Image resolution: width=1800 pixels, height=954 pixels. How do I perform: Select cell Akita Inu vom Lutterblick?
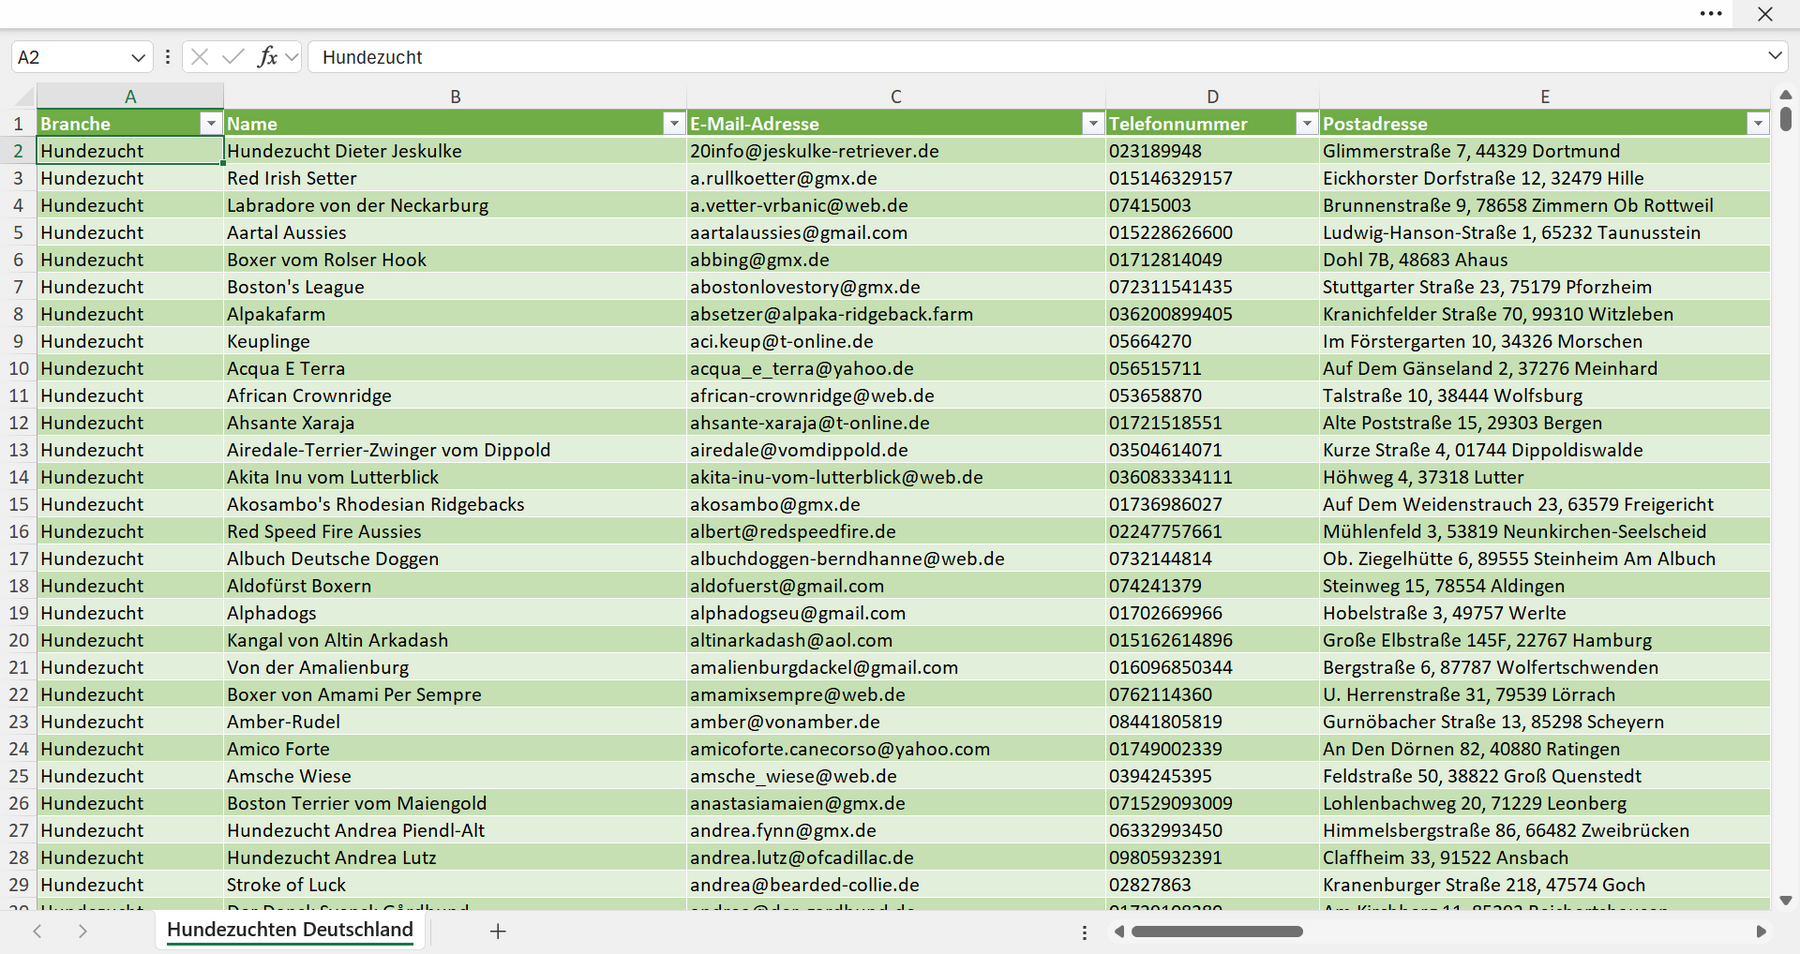point(455,477)
